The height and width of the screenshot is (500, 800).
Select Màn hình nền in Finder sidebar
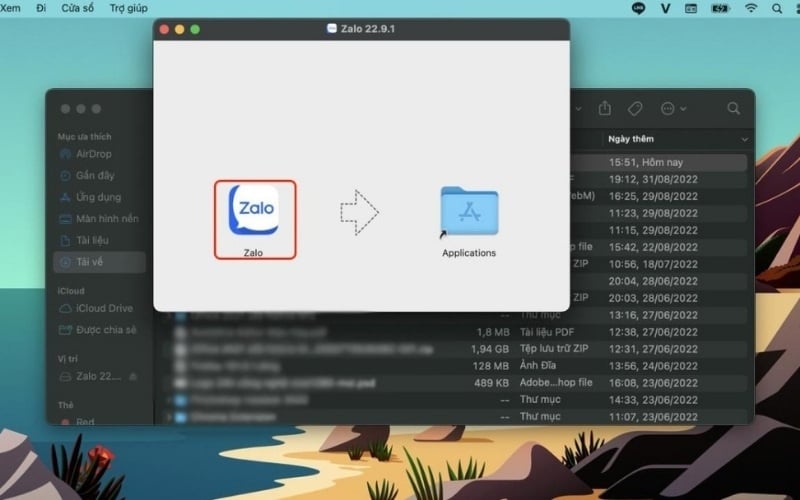pos(100,219)
